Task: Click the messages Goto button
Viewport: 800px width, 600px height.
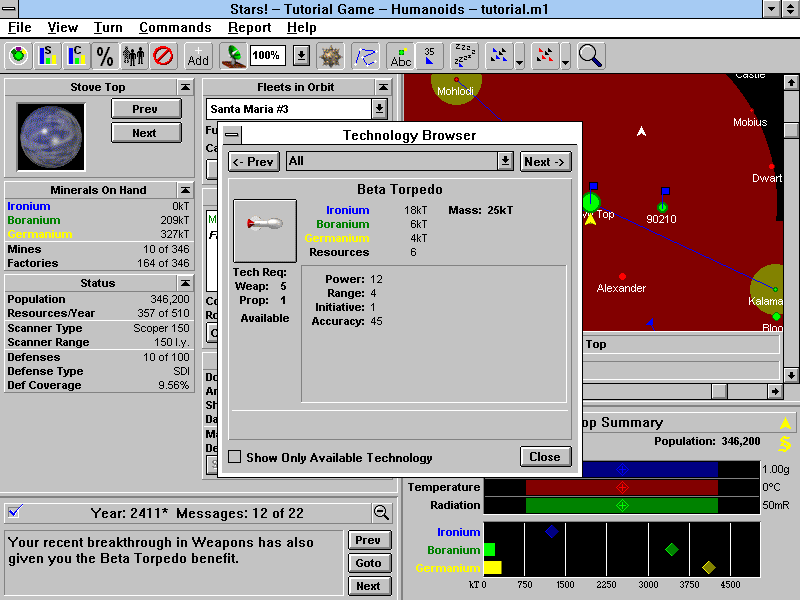Action: (369, 563)
